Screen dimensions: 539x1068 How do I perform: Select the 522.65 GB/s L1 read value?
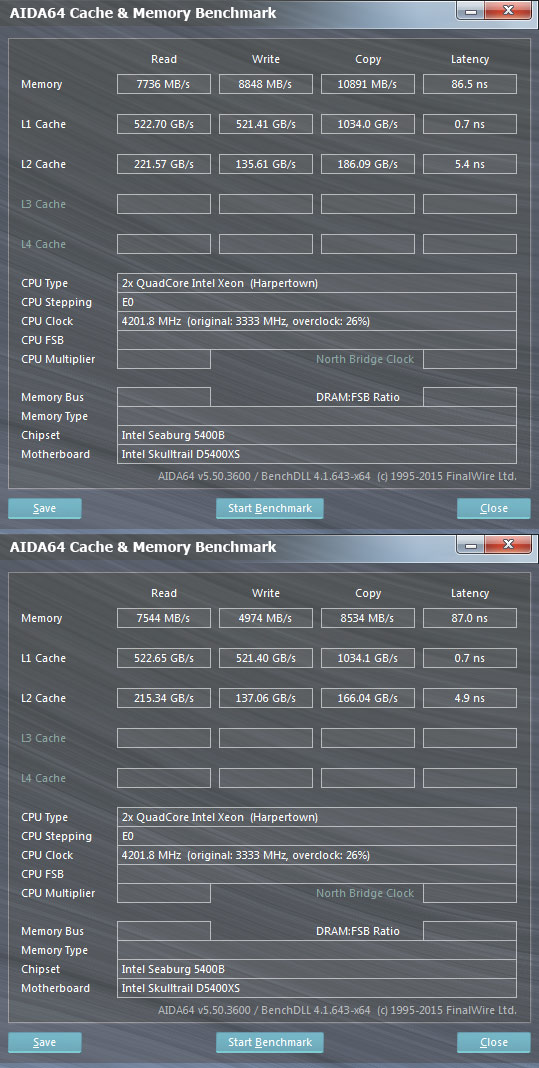tap(164, 658)
